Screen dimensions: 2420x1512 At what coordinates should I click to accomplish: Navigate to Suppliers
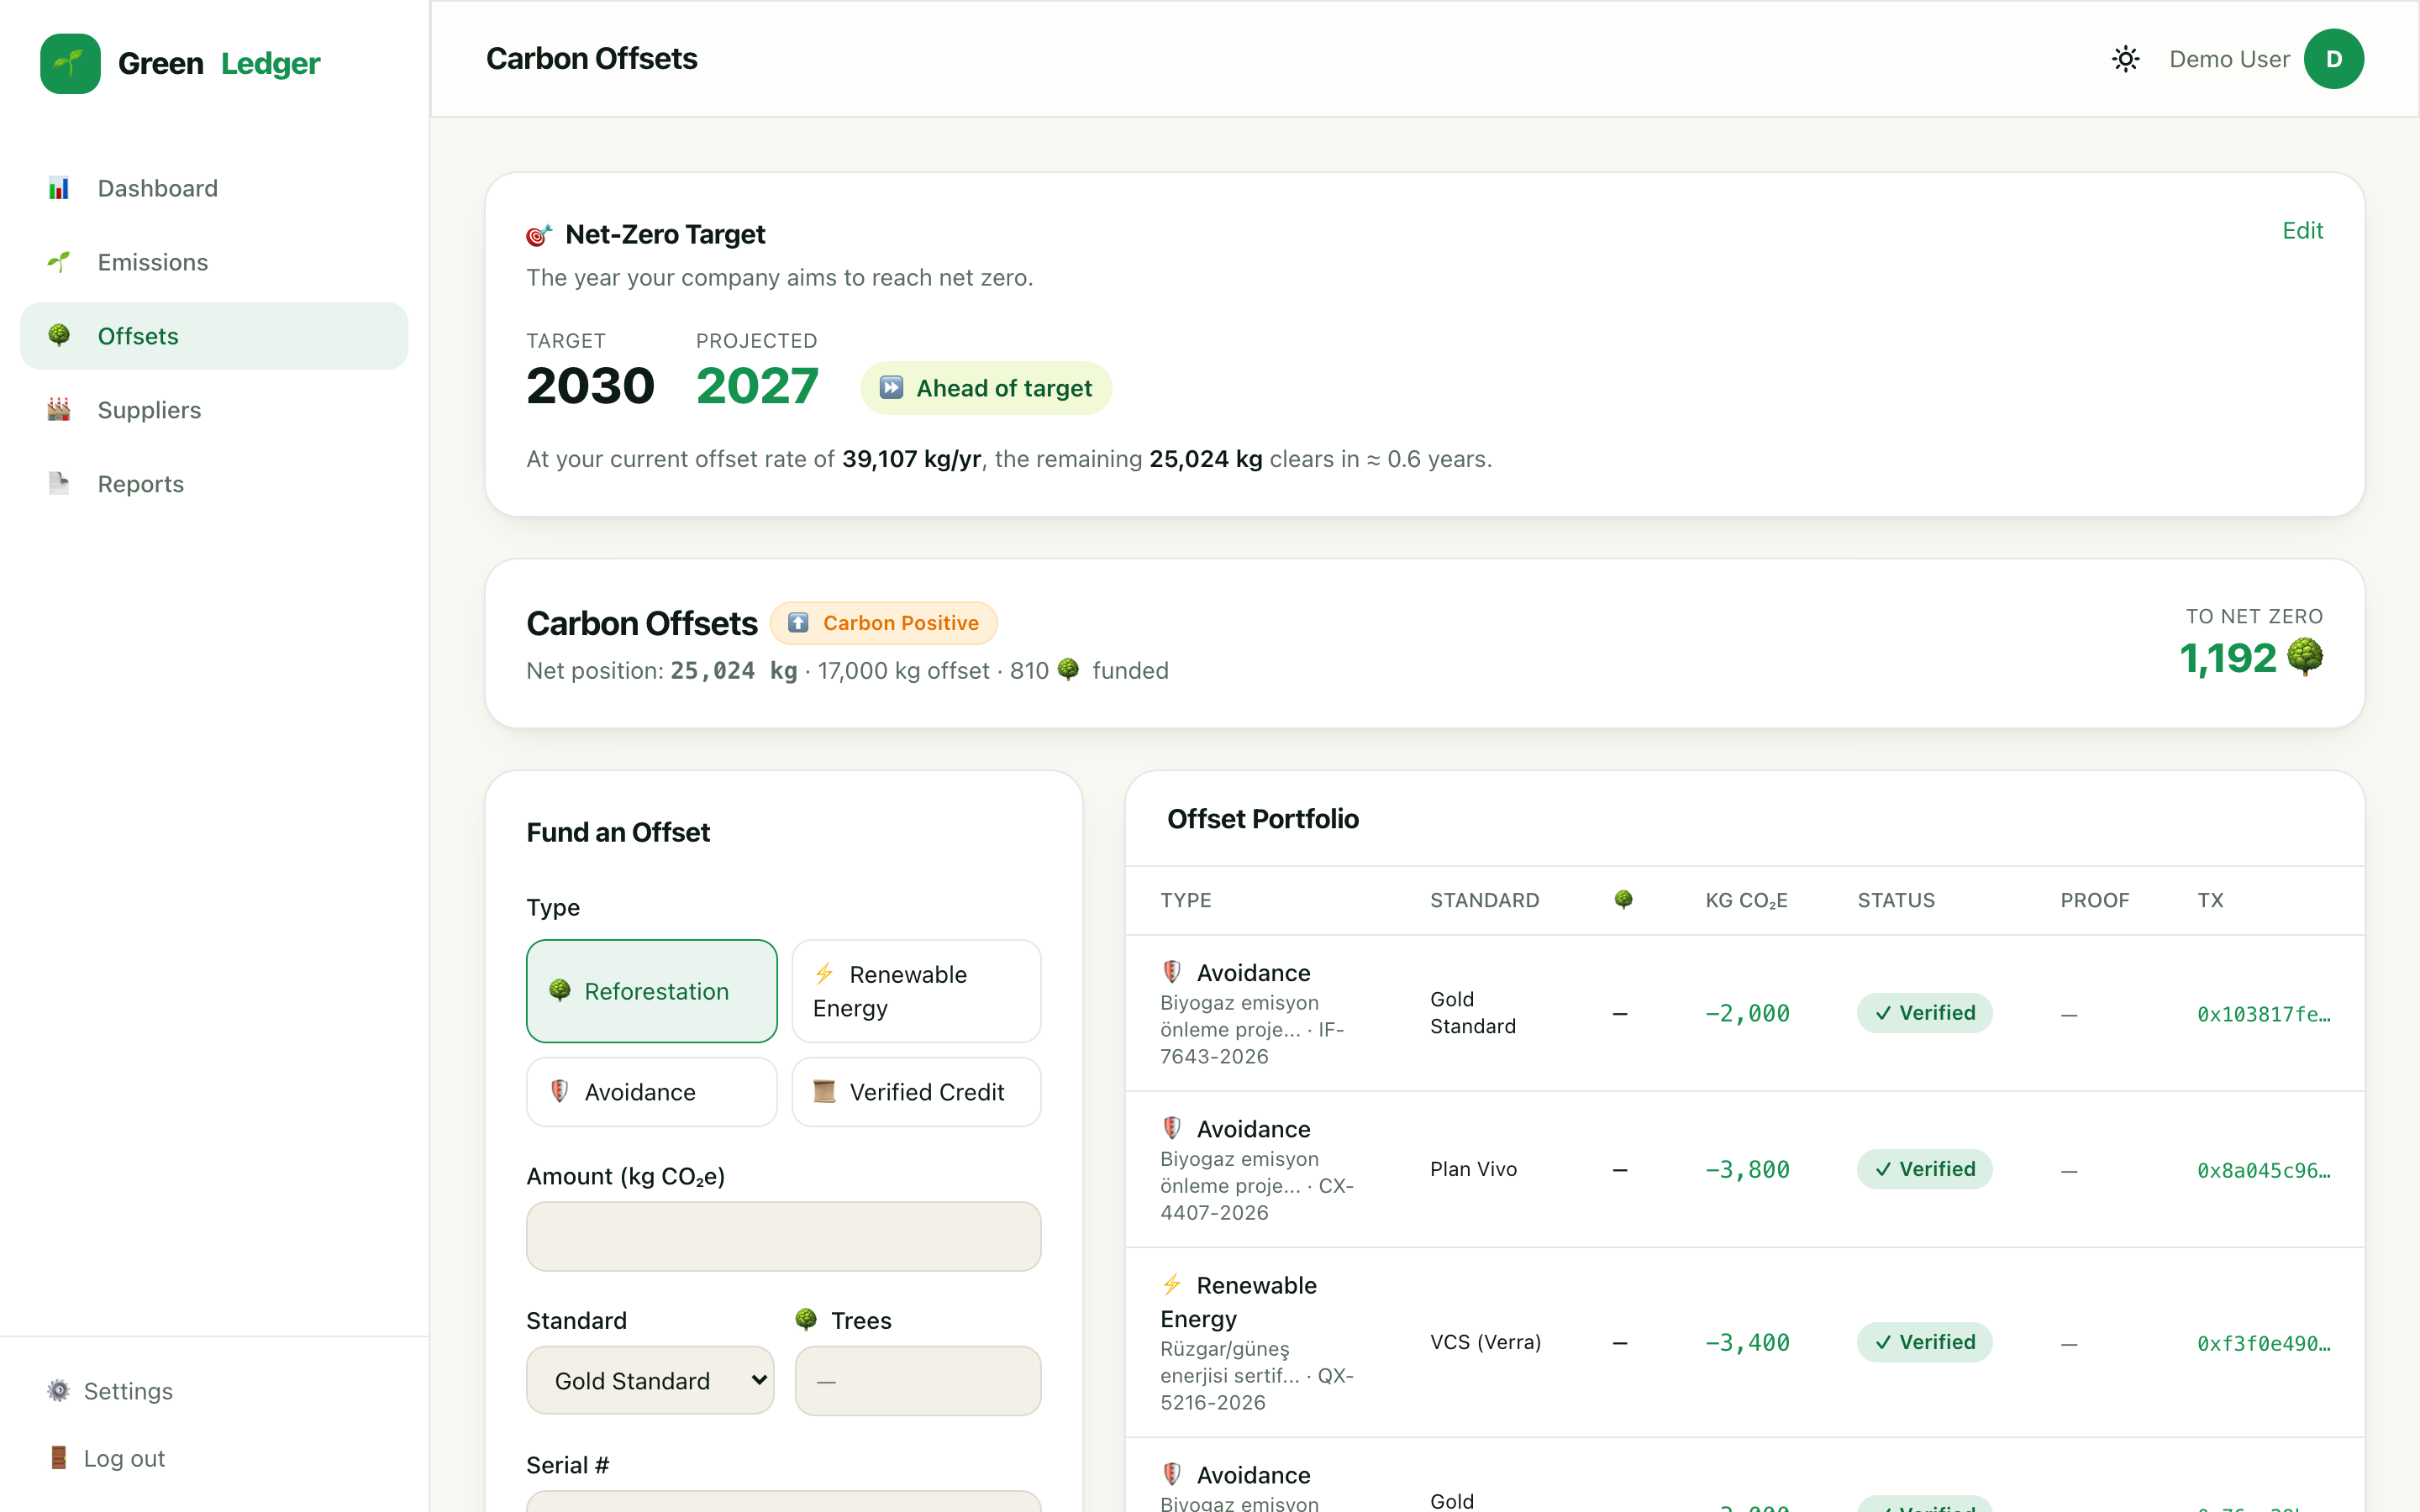click(x=214, y=410)
